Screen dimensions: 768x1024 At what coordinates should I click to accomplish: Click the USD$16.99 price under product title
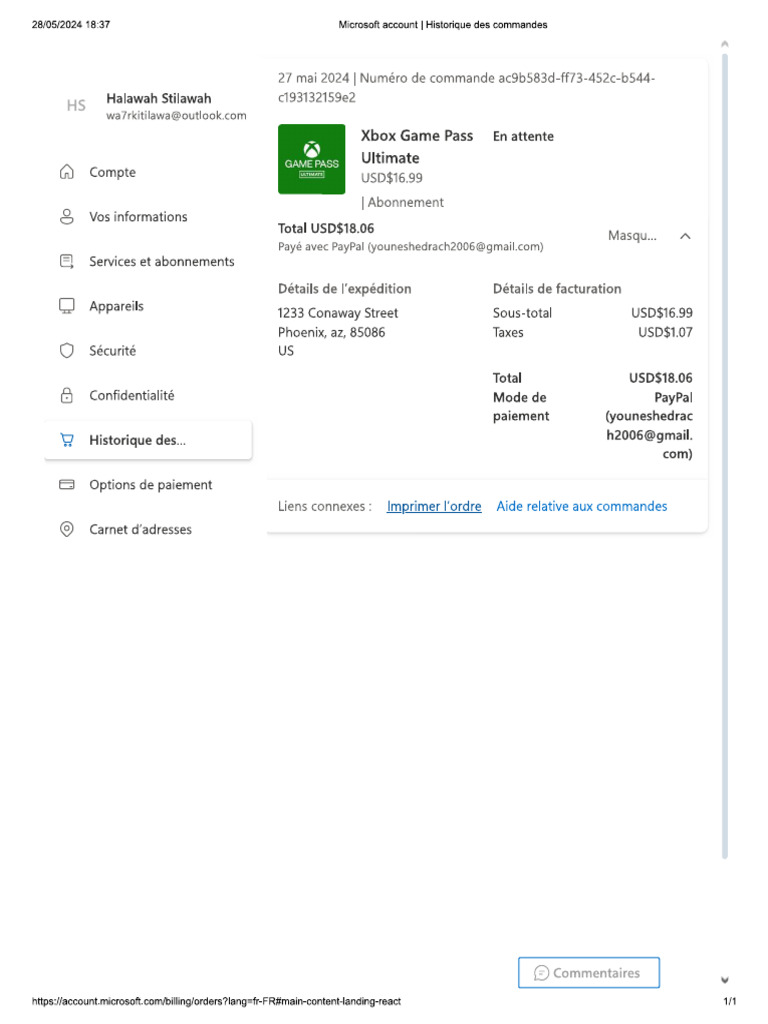pyautogui.click(x=392, y=178)
